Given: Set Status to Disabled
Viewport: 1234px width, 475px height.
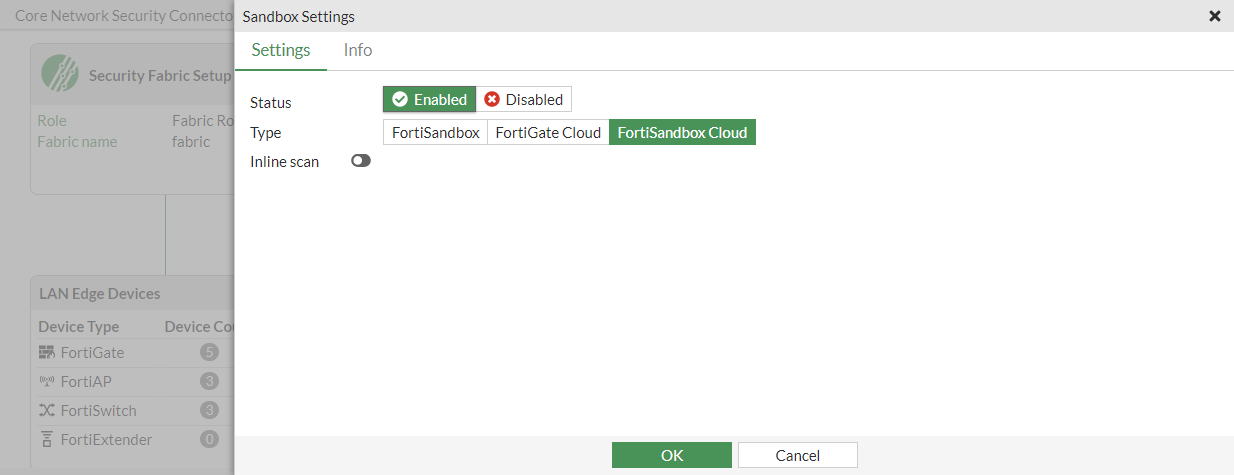Looking at the screenshot, I should coord(524,100).
